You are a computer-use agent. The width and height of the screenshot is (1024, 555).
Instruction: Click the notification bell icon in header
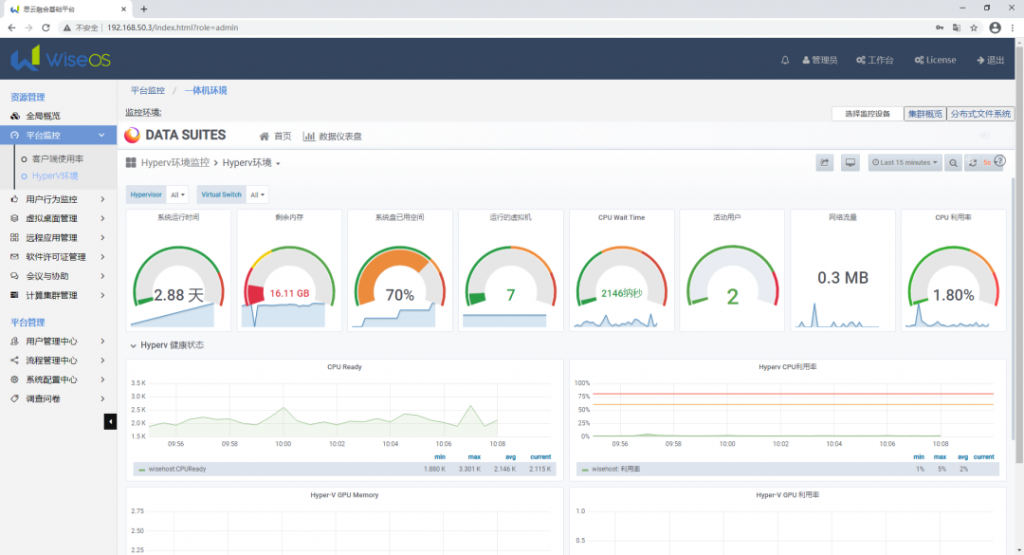coord(785,60)
